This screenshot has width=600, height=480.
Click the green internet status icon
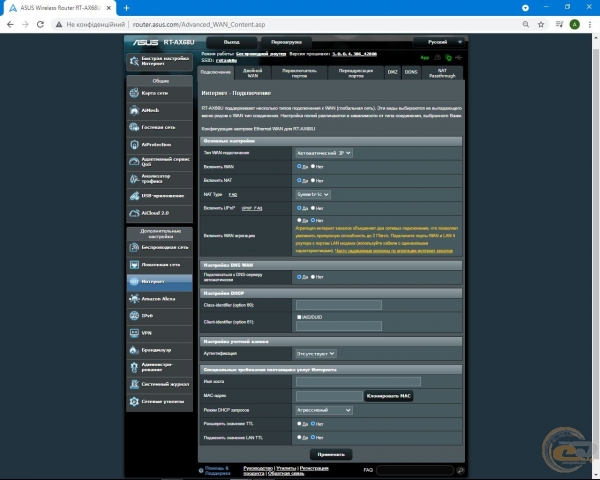[x=448, y=58]
